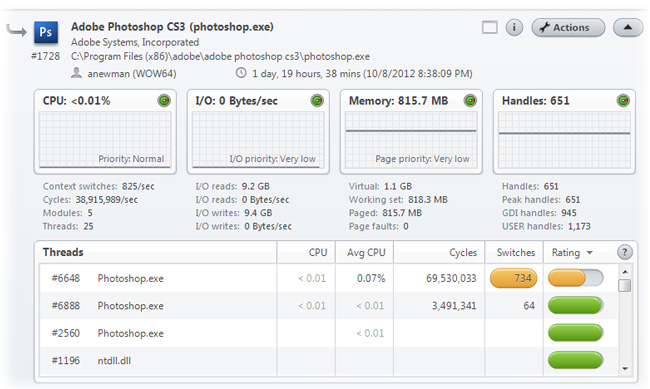Click the green rating bar for ntdll.dll thread

[575, 360]
